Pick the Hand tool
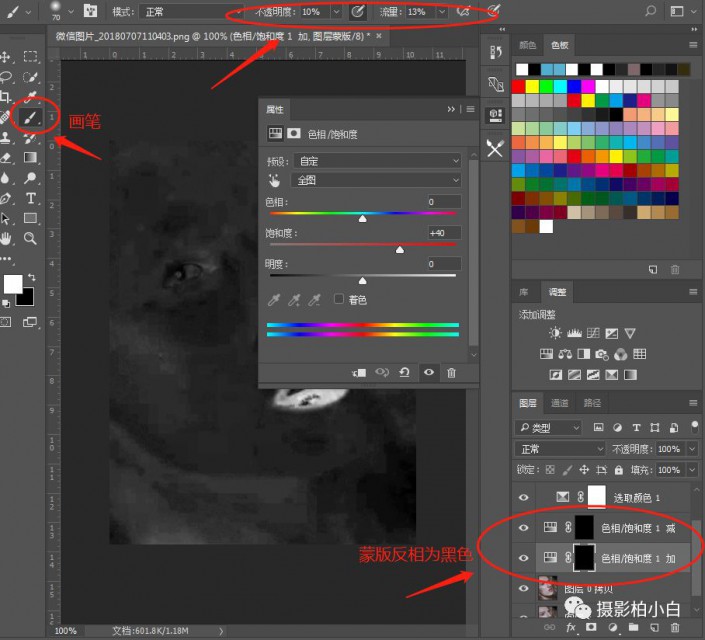Screen dimensions: 705x640 (x=7, y=238)
